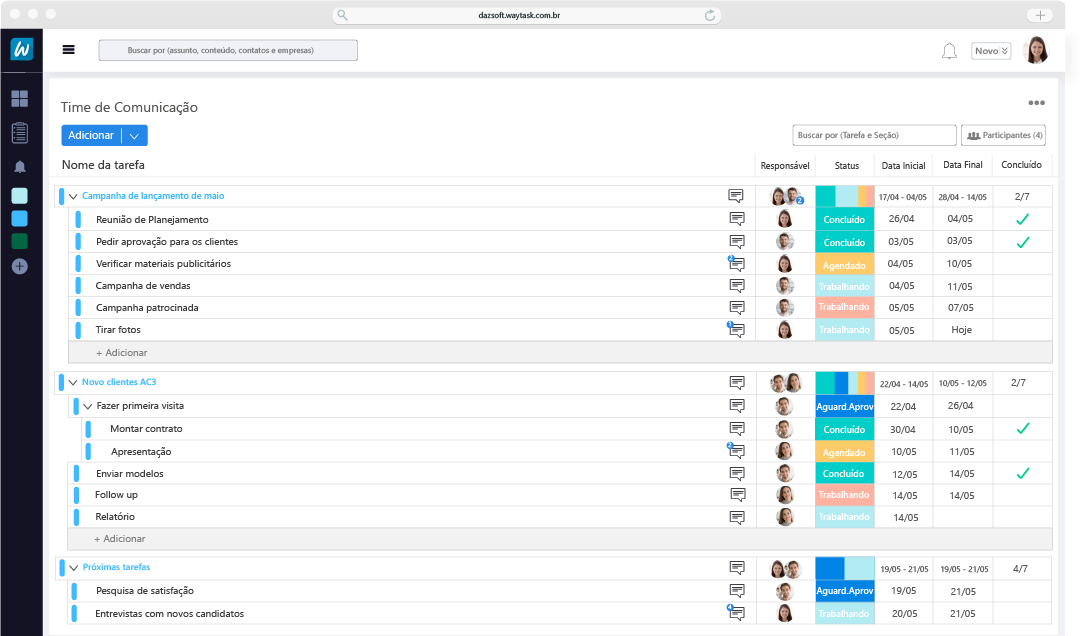This screenshot has width=1088, height=636.
Task: Click the notifications bell in top bar
Action: pos(949,51)
